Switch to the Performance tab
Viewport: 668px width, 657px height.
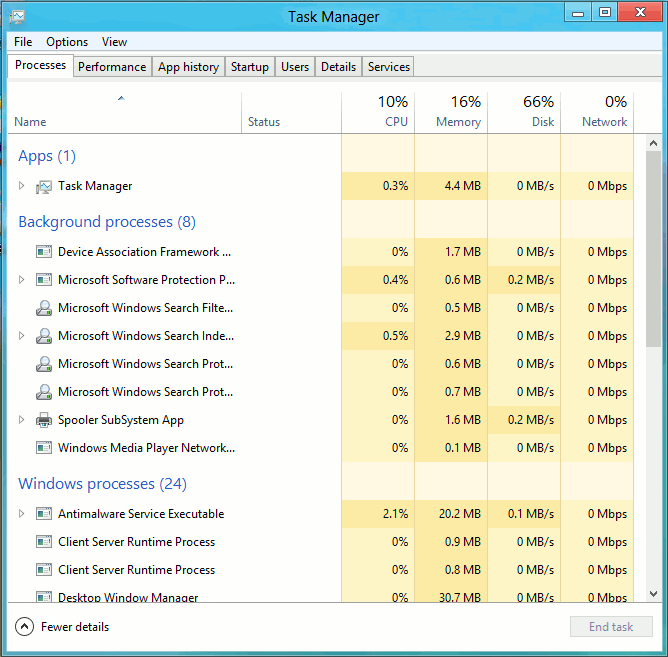pyautogui.click(x=112, y=67)
